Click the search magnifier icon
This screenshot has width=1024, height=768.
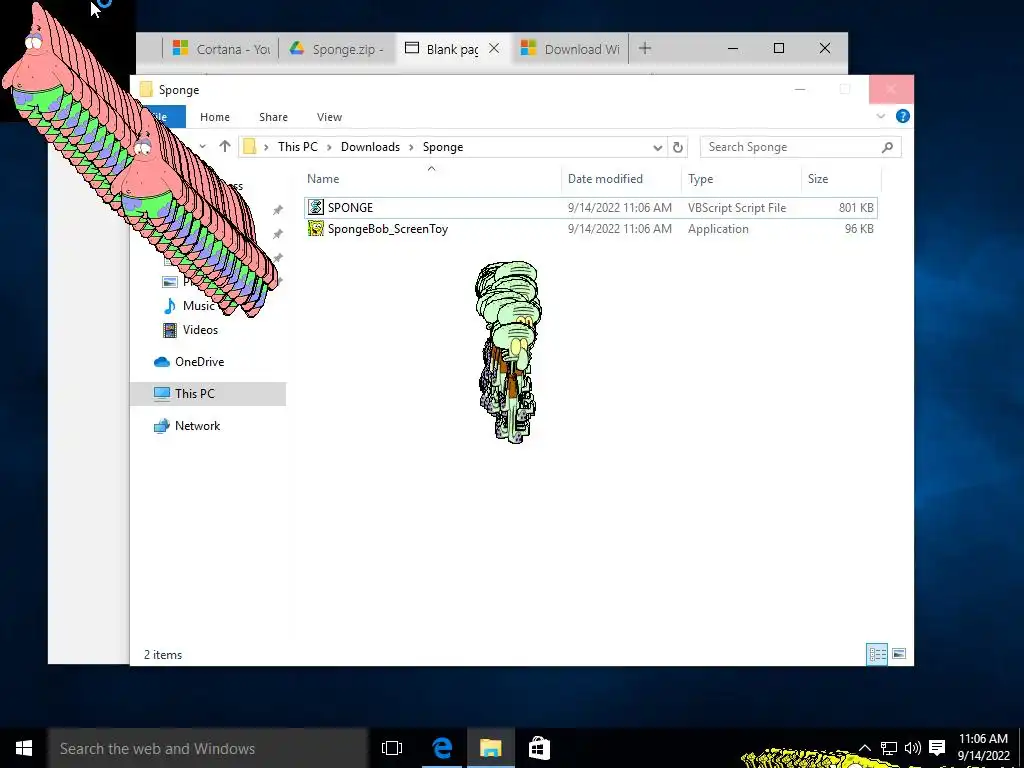pos(887,147)
